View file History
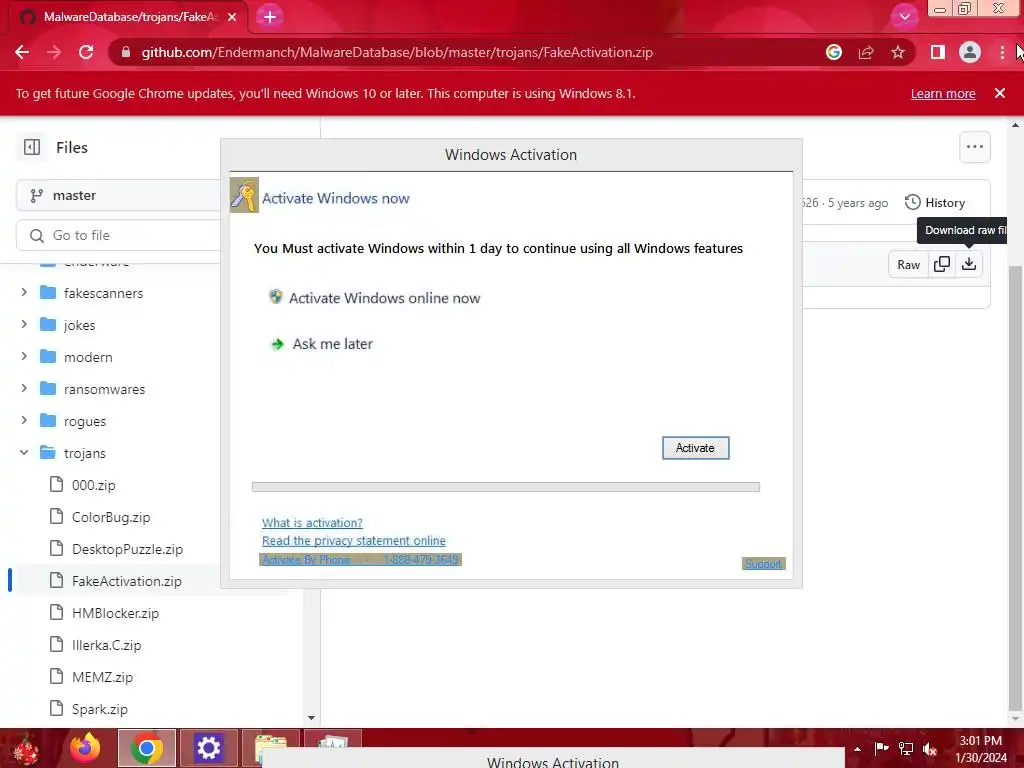 pyautogui.click(x=935, y=203)
